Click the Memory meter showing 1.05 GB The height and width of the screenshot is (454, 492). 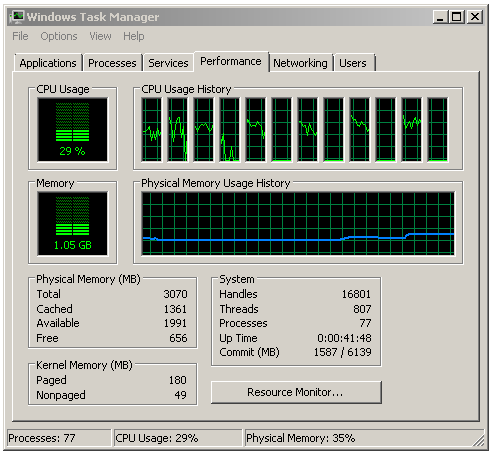[73, 224]
